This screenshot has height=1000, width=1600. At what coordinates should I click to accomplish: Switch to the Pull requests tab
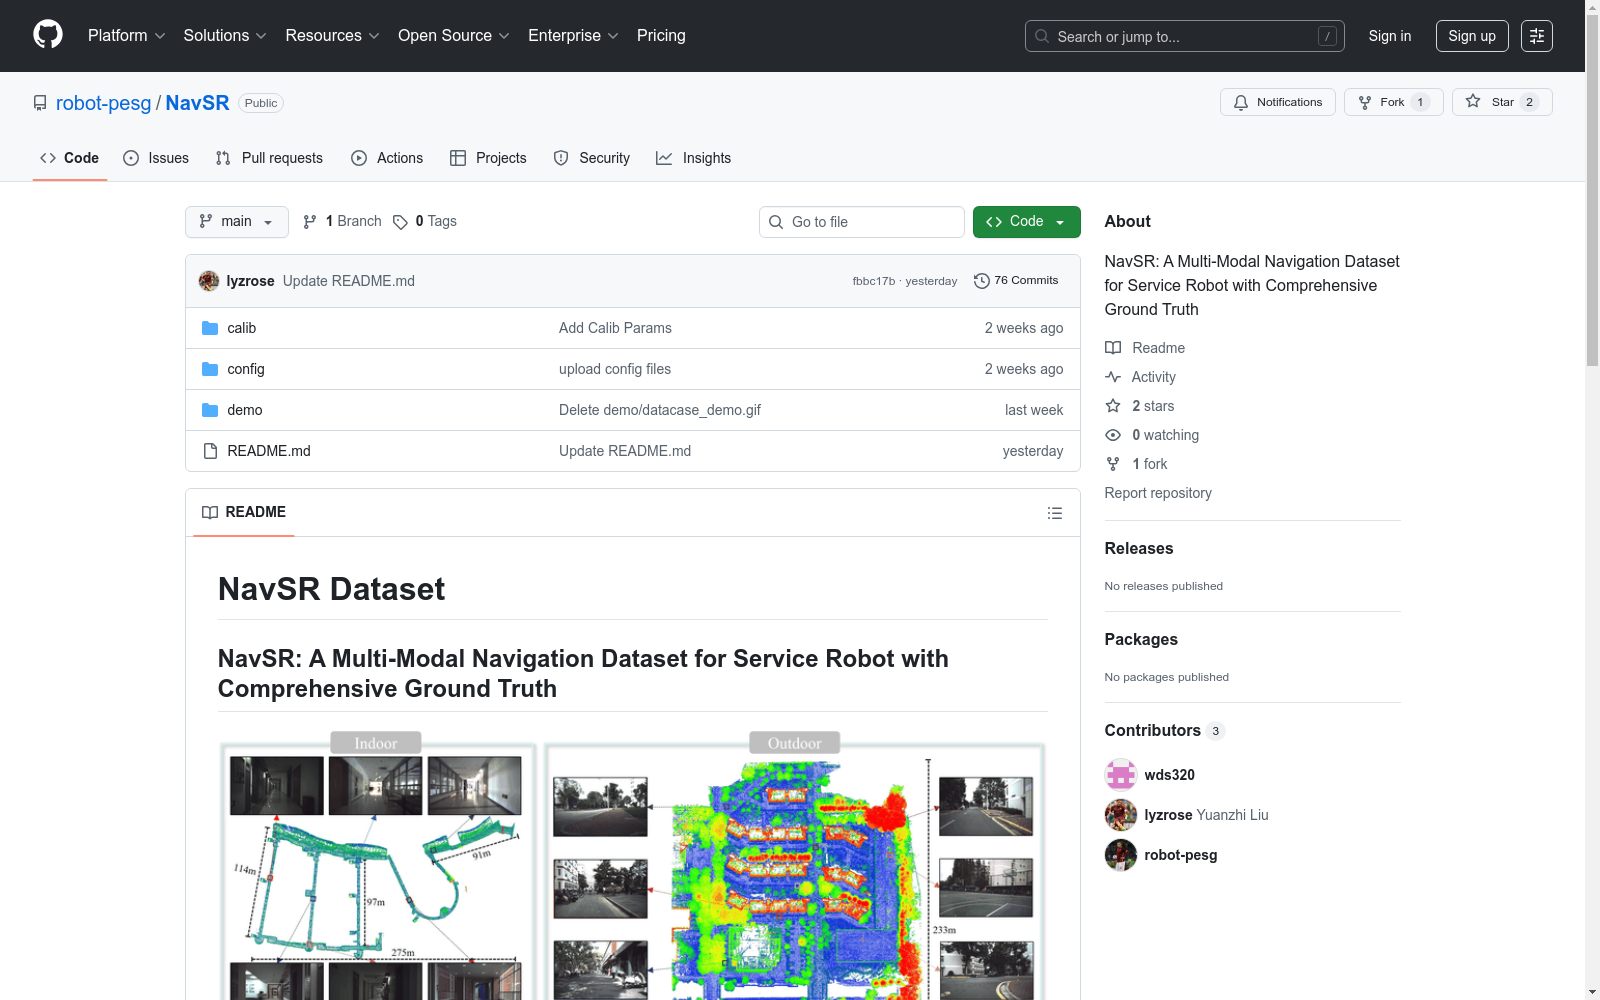point(269,158)
